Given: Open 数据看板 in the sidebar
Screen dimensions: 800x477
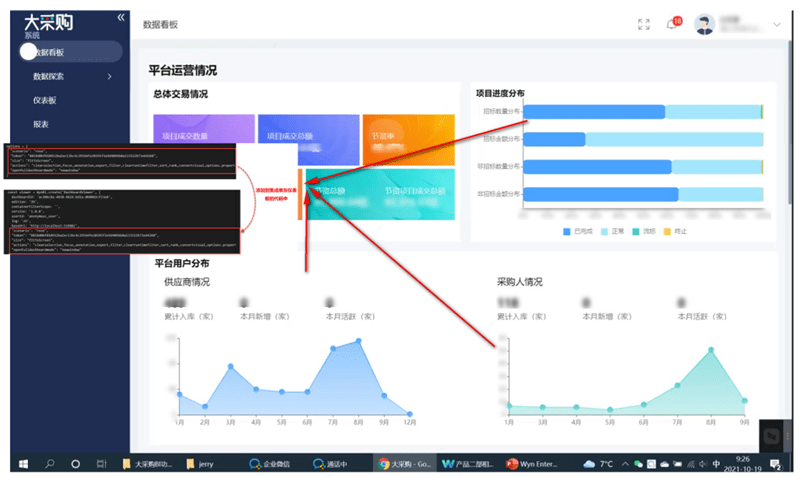Looking at the screenshot, I should 71,52.
